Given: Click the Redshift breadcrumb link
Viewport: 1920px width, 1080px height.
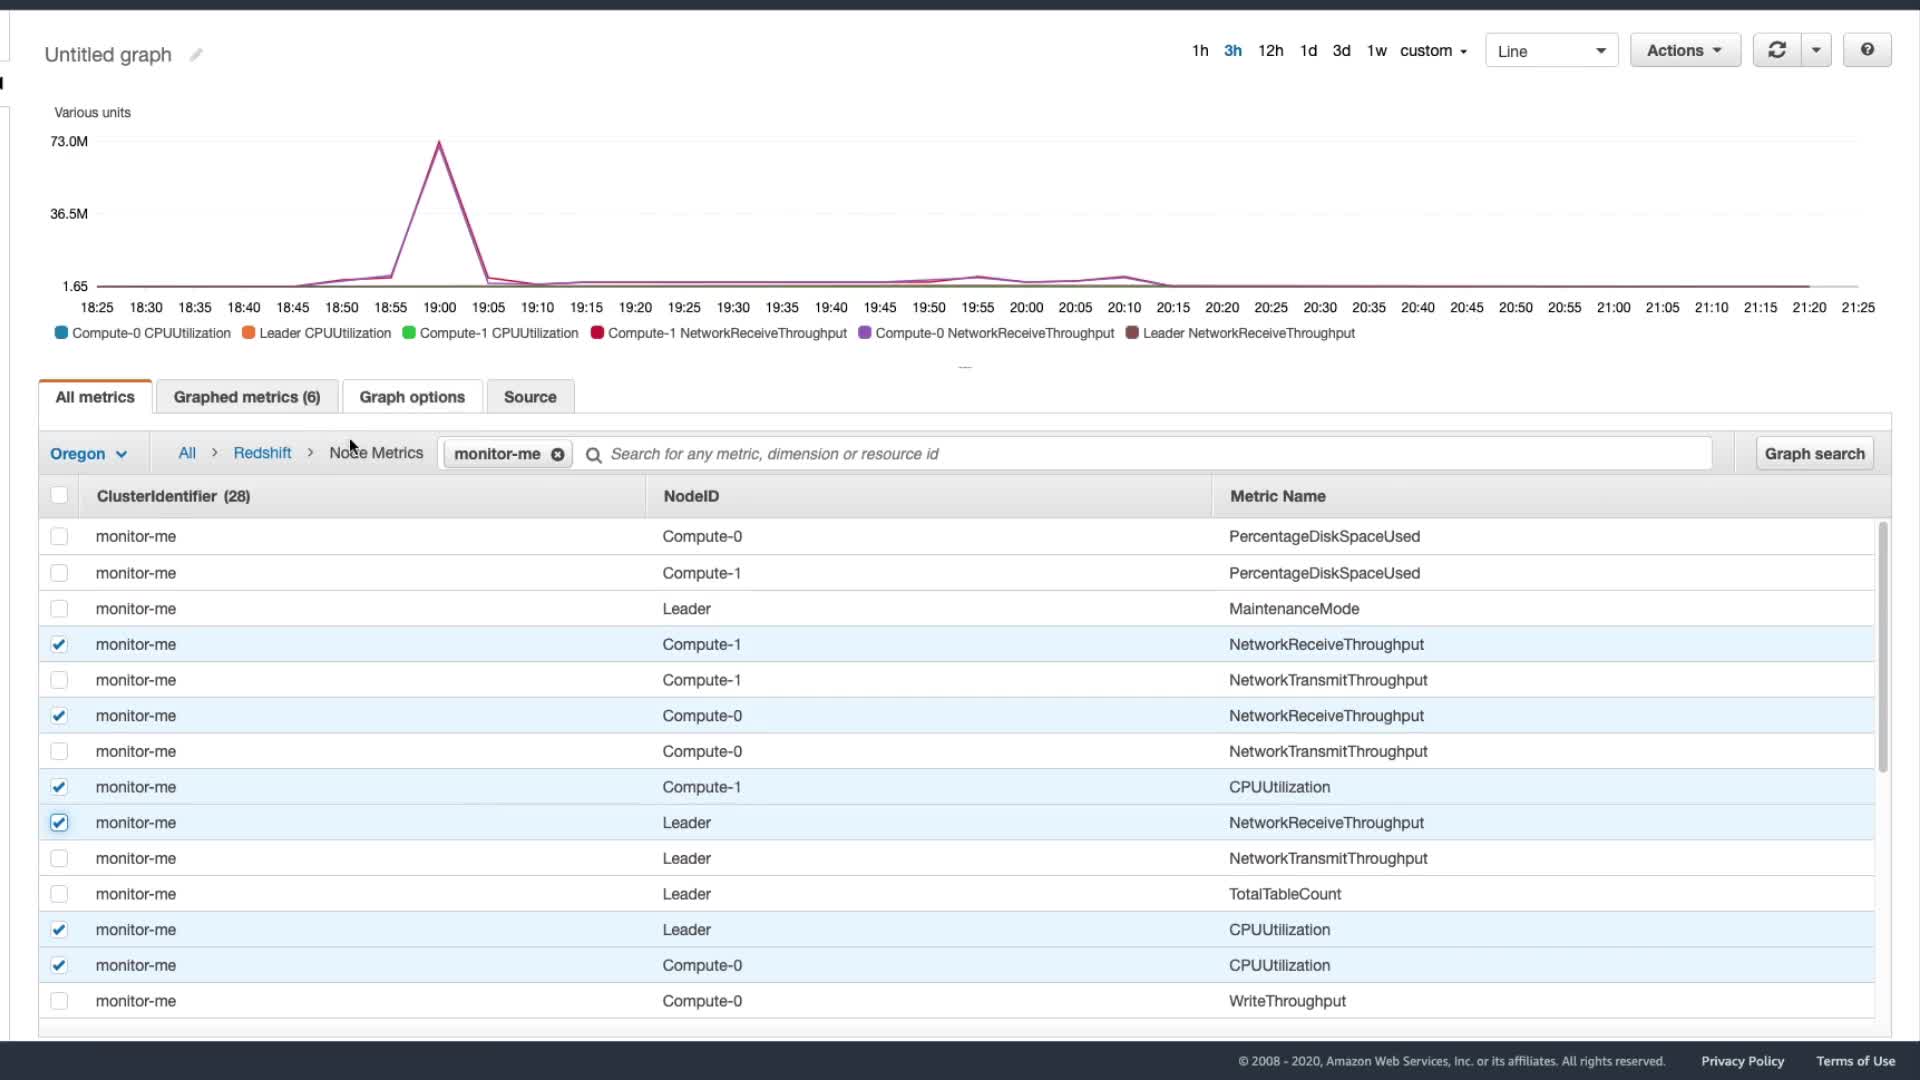Looking at the screenshot, I should 262,453.
